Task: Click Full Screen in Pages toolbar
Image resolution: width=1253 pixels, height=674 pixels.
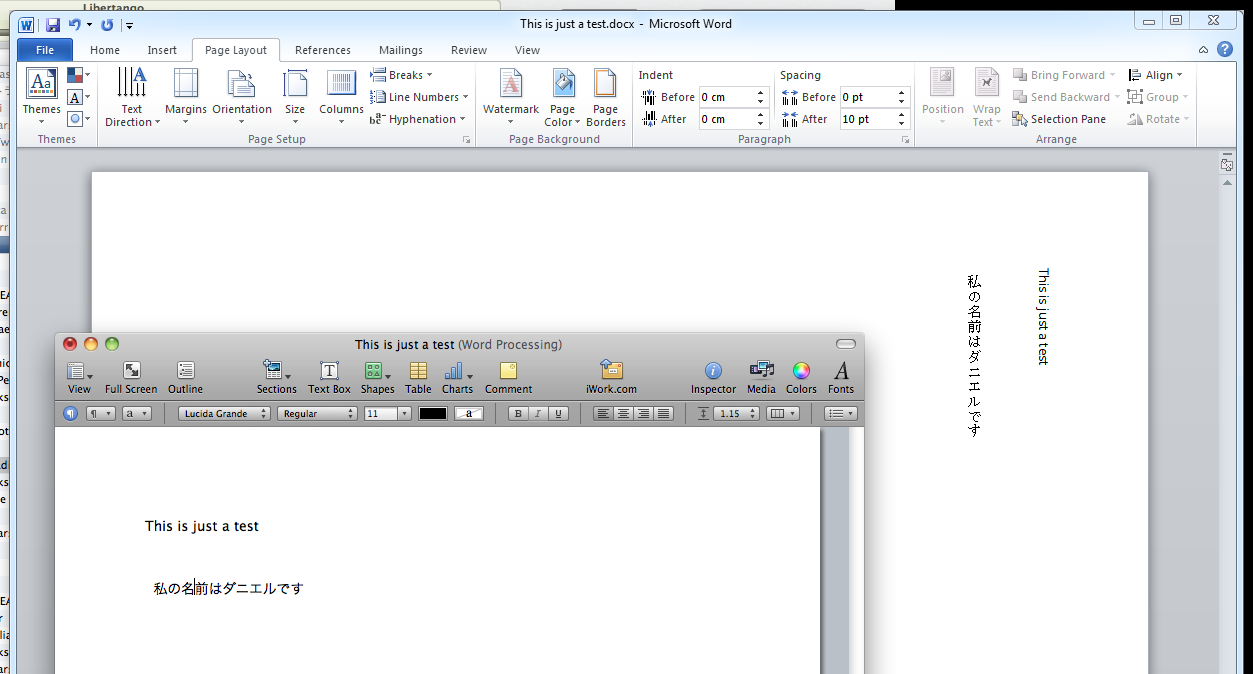Action: tap(131, 378)
